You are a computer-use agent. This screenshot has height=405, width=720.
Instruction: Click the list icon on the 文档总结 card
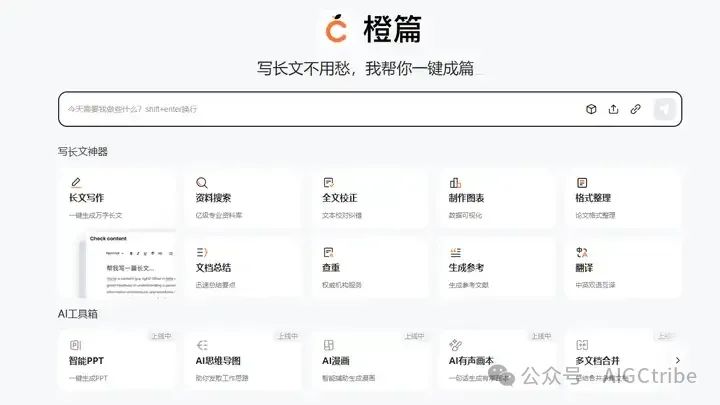(x=202, y=253)
